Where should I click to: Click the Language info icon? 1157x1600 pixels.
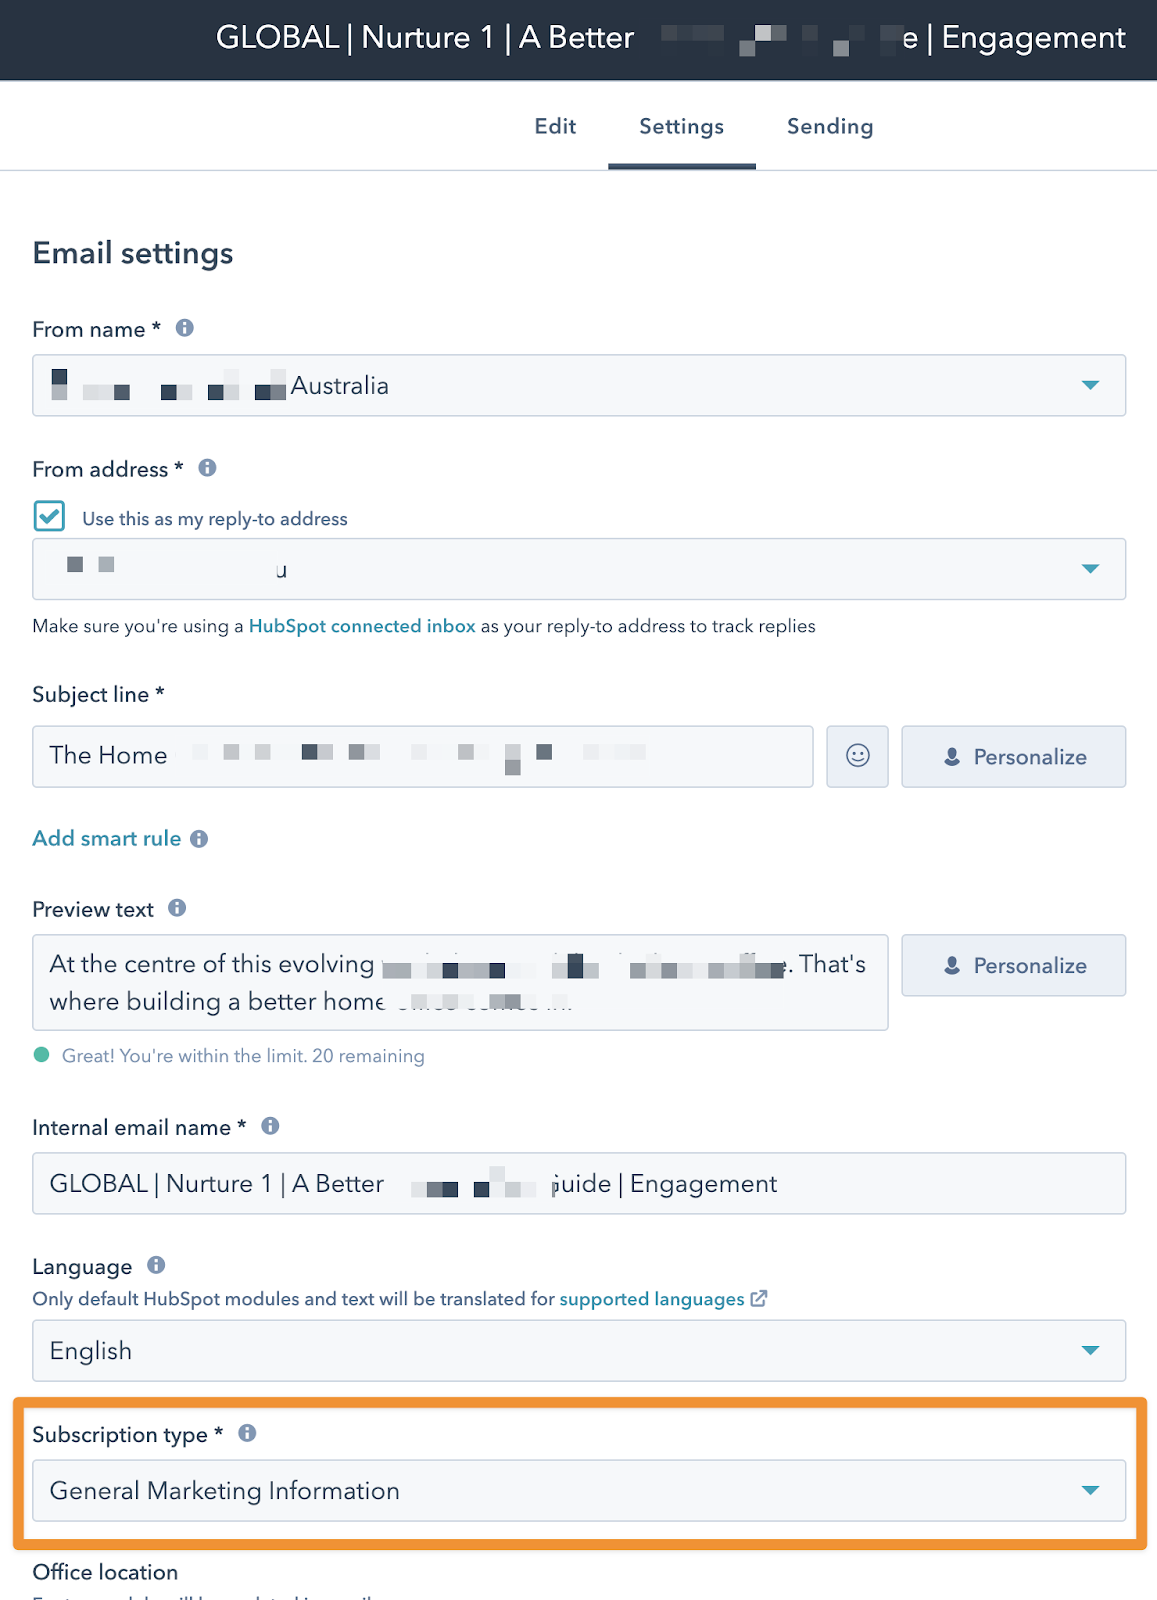(156, 1265)
